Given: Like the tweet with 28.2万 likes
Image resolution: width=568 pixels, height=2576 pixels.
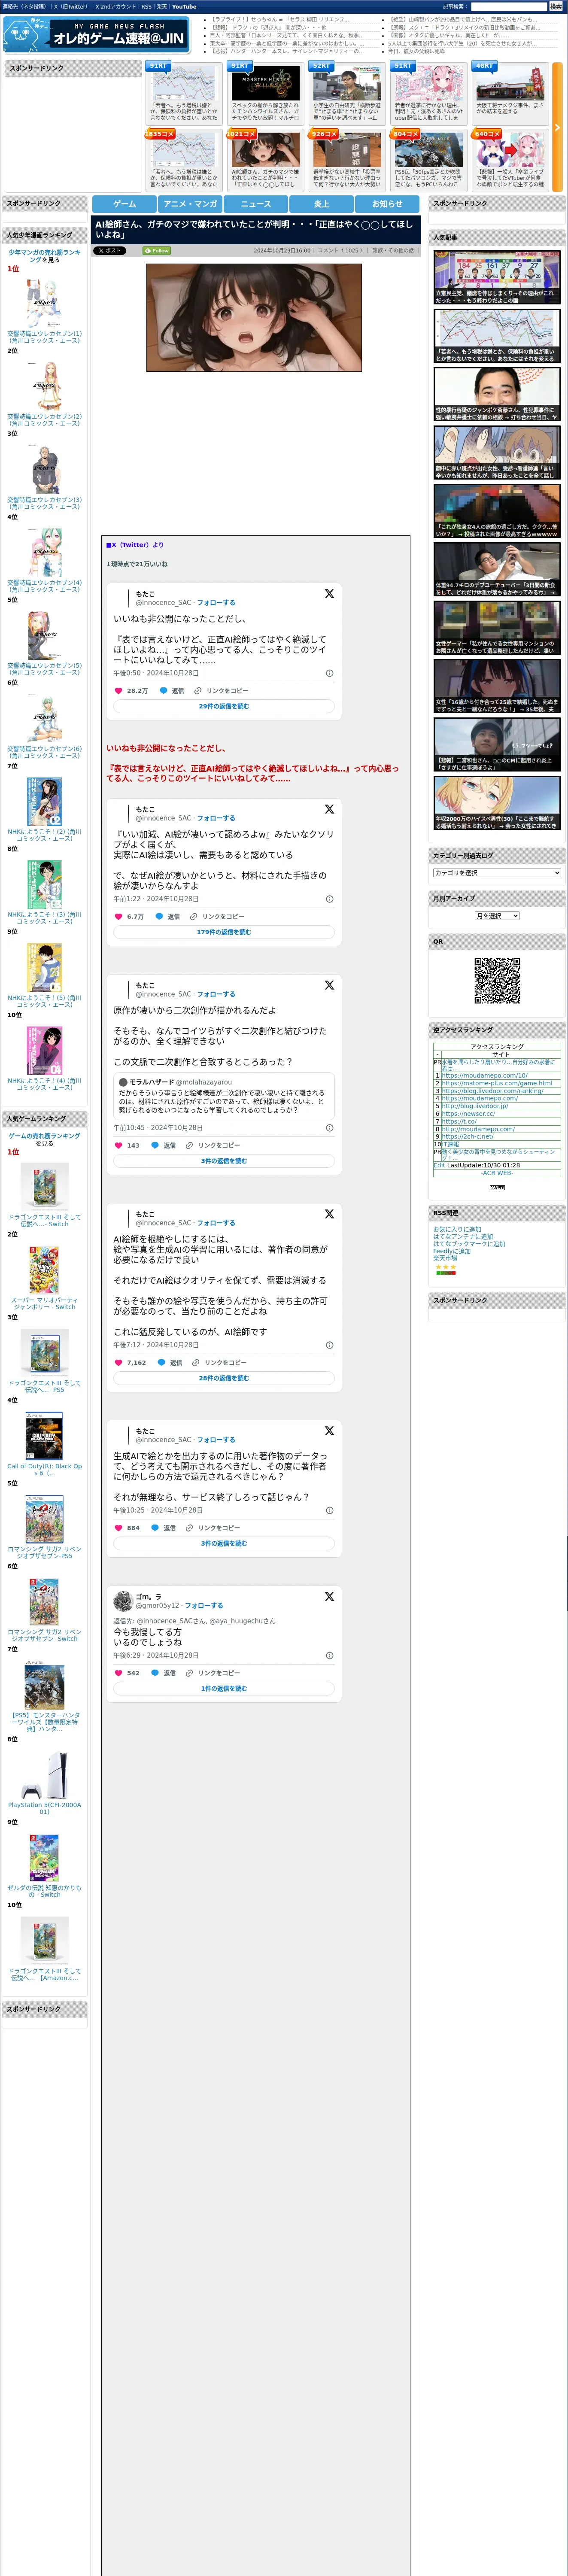Looking at the screenshot, I should pos(118,691).
